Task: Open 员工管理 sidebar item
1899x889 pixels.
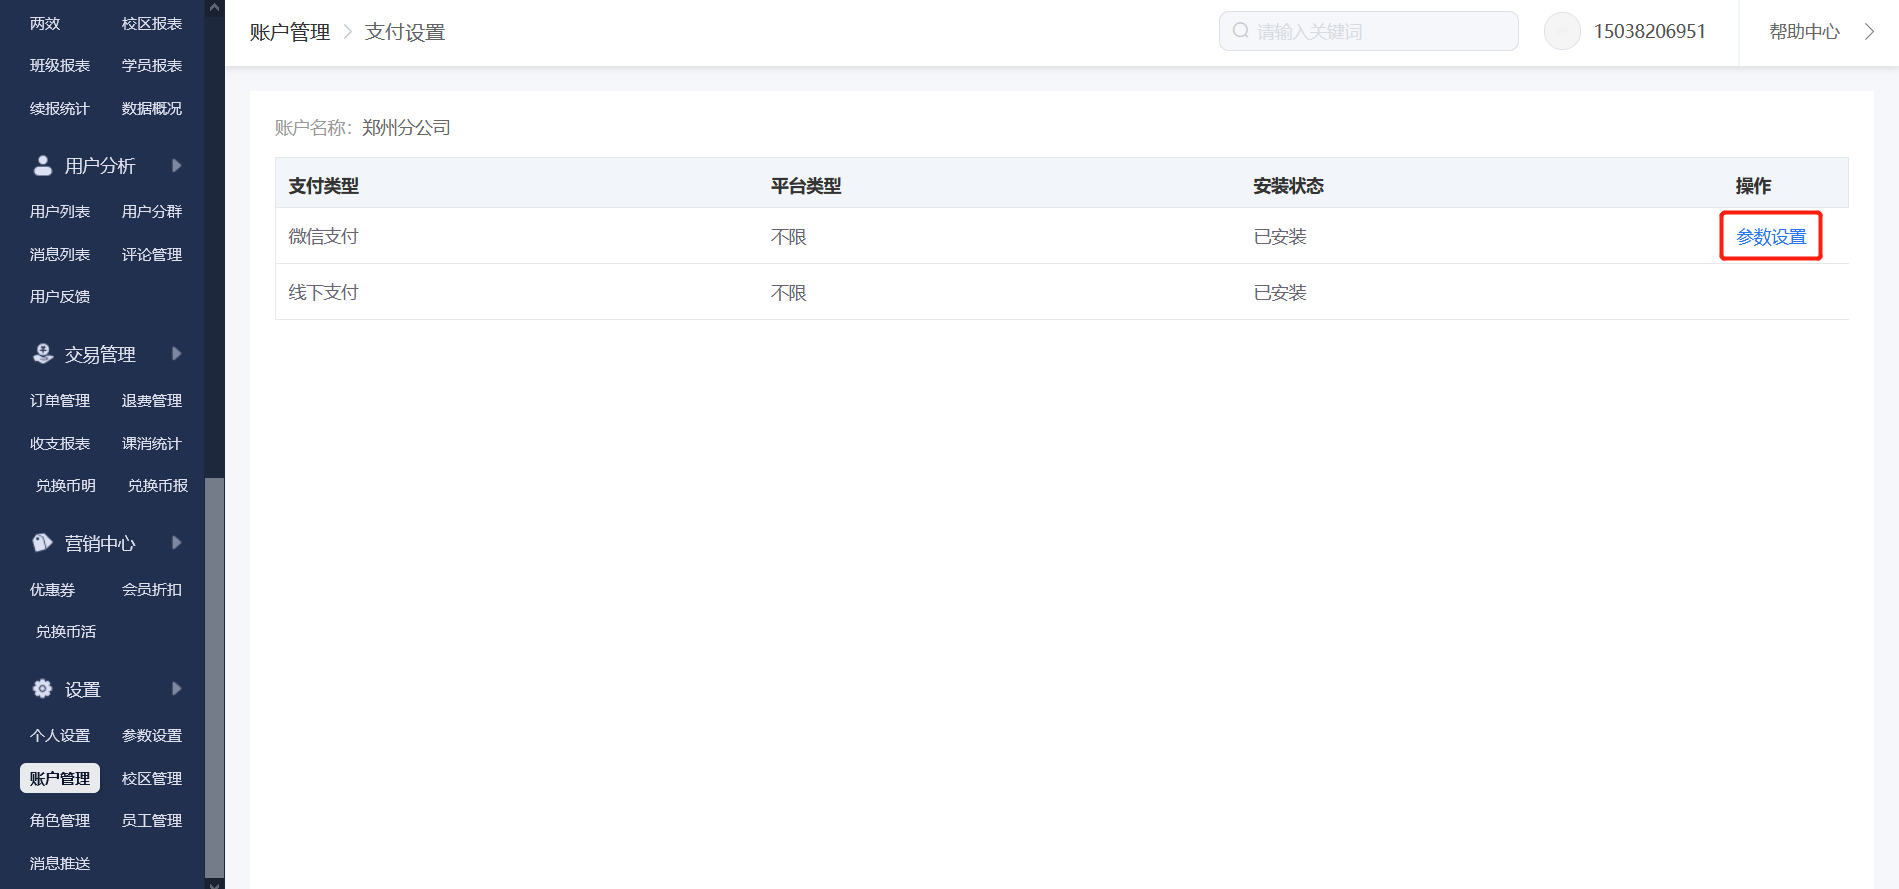Action: click(152, 821)
